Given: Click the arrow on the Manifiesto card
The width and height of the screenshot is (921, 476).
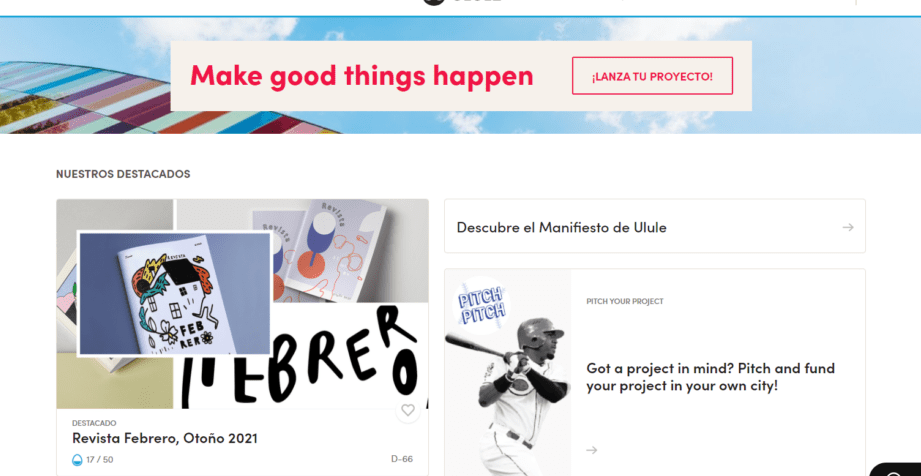Looking at the screenshot, I should pos(848,227).
